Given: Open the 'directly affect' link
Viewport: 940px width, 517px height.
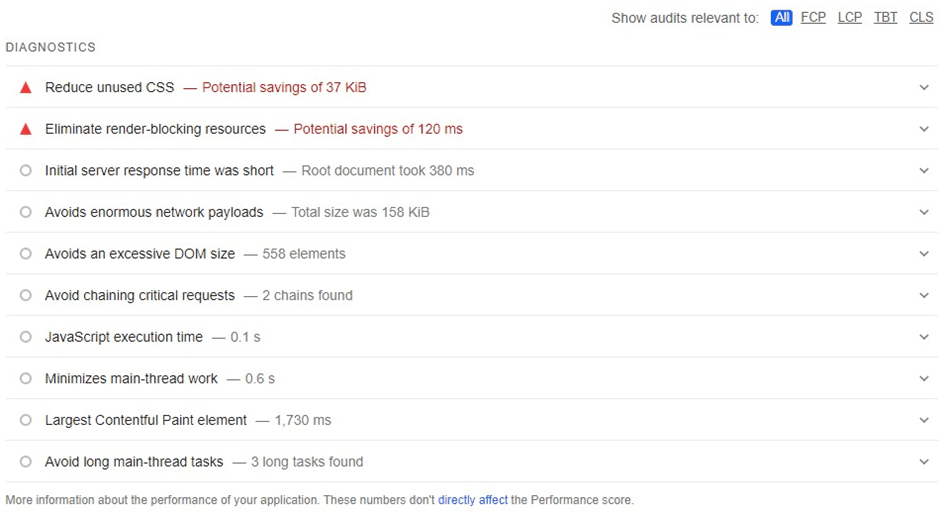Looking at the screenshot, I should (x=472, y=500).
